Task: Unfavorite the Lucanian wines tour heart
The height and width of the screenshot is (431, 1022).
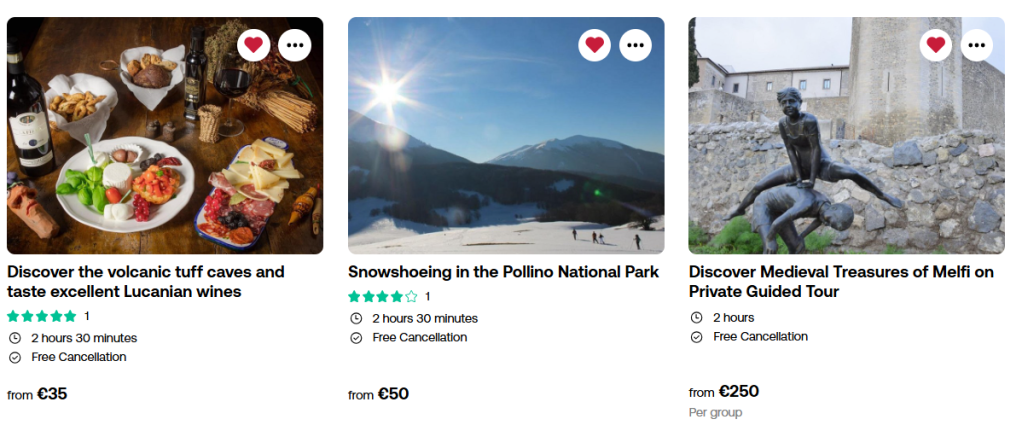Action: pos(253,44)
